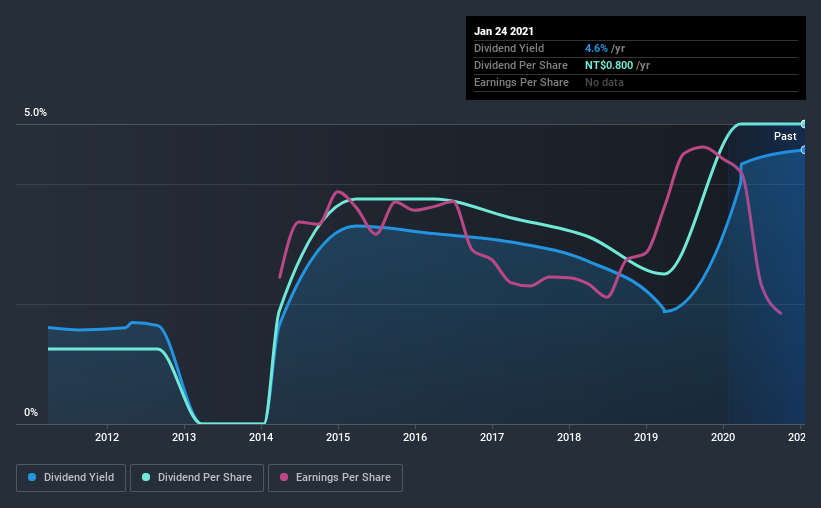
Task: Toggle the Earnings Per Share legend button
Action: point(336,478)
